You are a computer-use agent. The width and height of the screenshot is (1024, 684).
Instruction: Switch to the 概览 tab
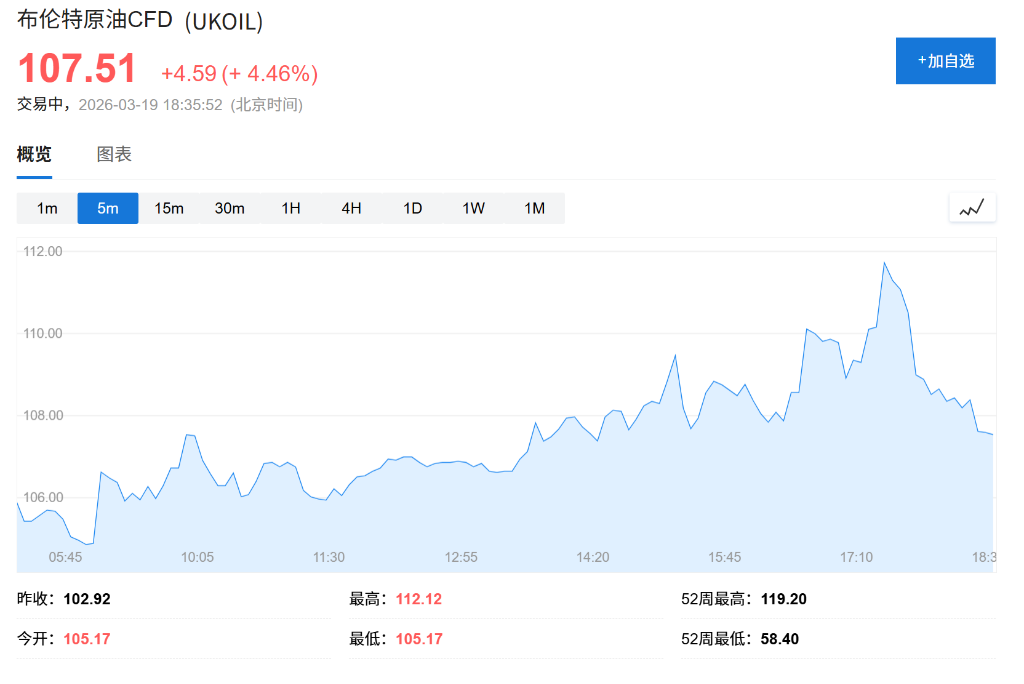33,154
